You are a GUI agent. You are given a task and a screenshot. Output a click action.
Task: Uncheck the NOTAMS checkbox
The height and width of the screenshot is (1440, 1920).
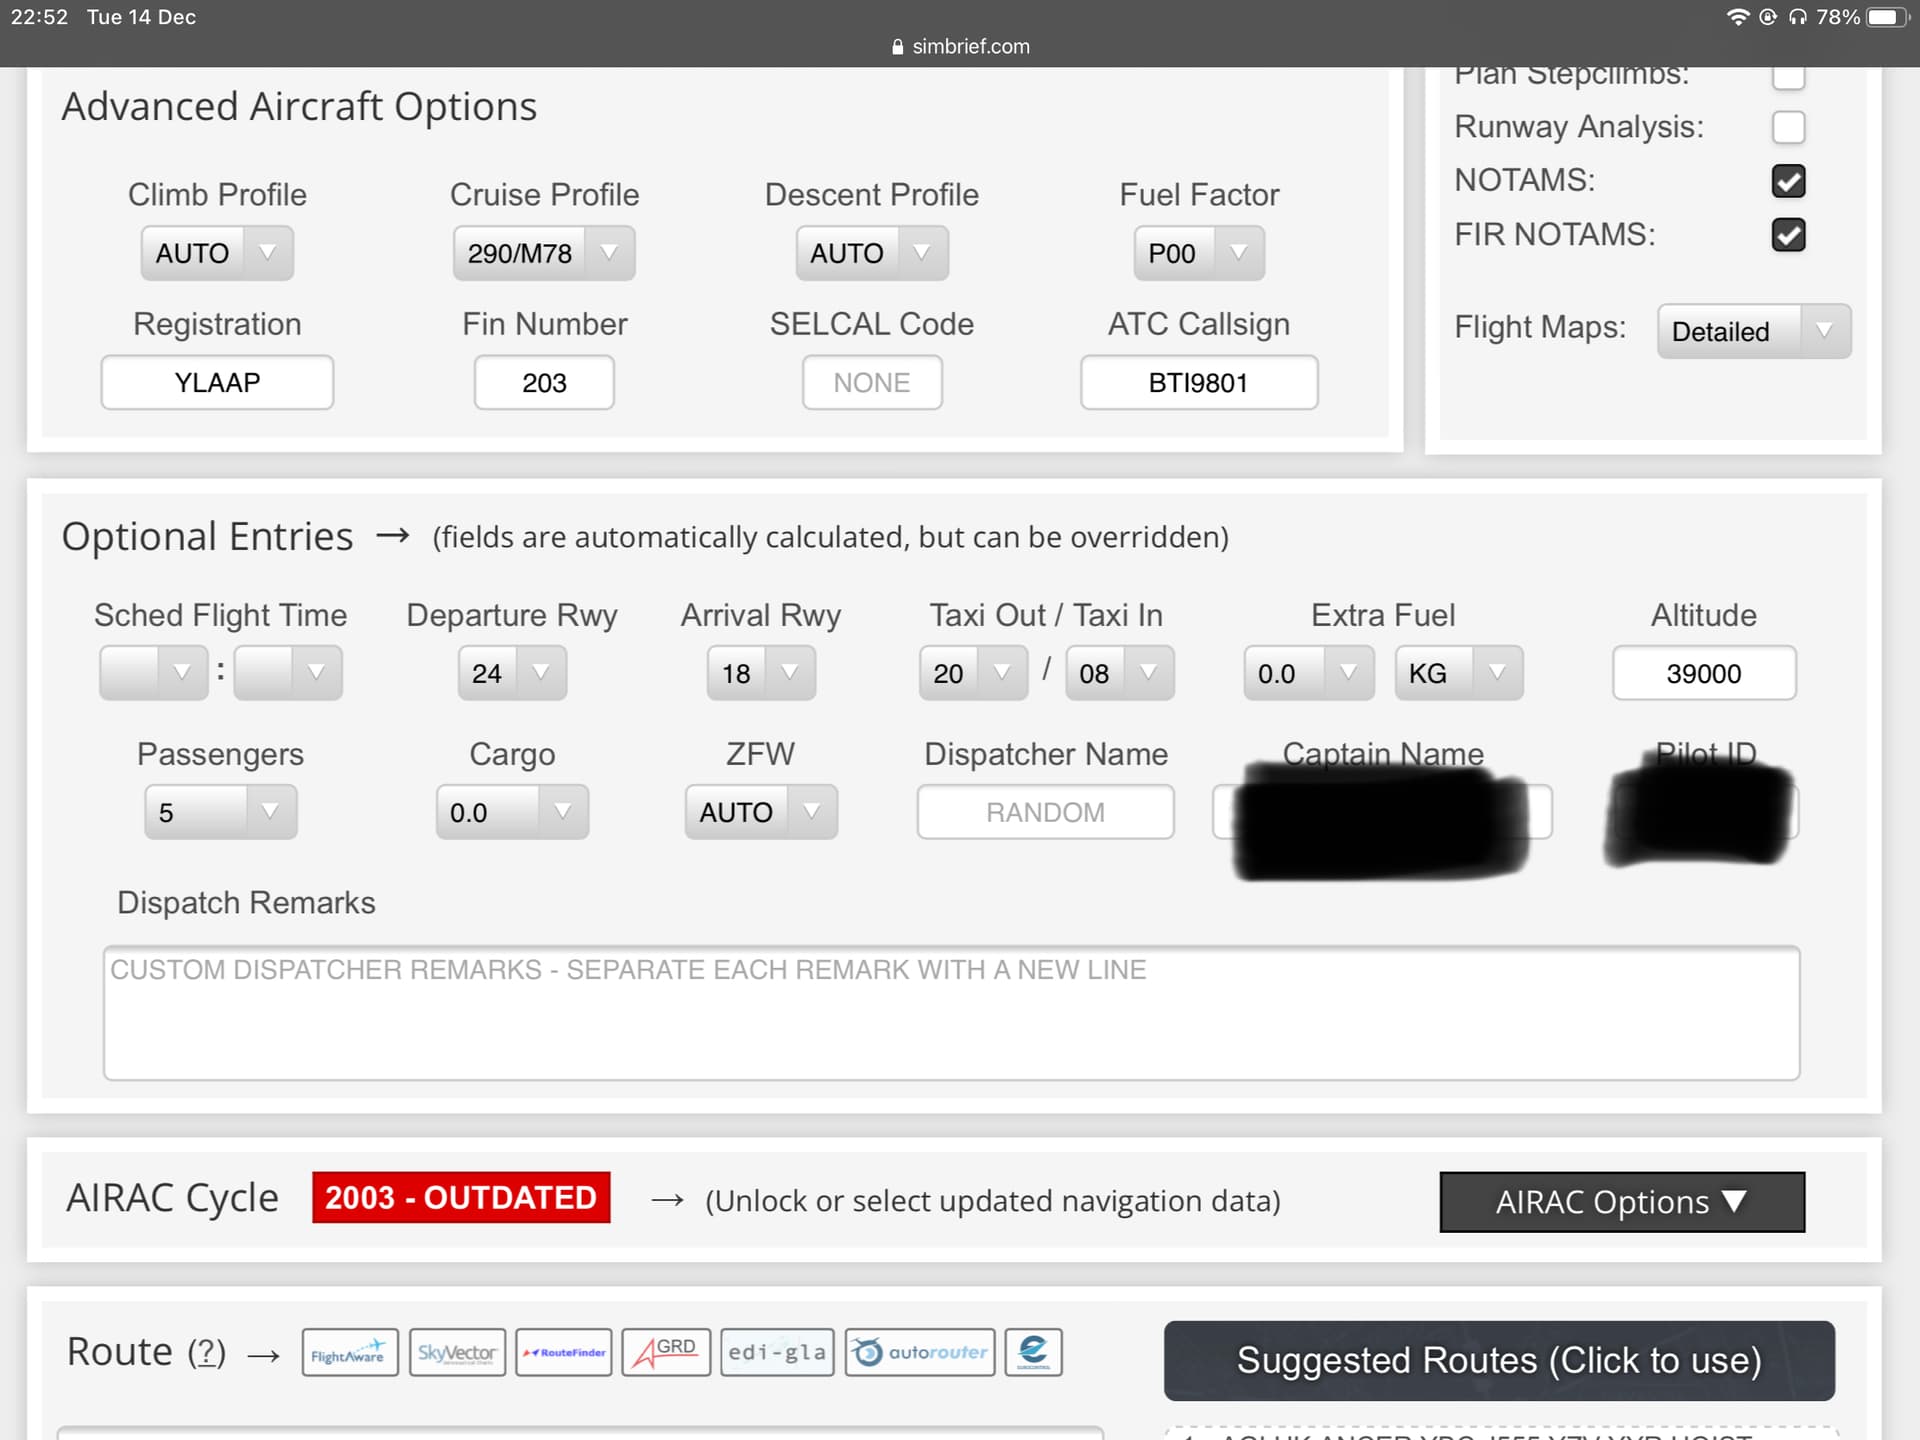(x=1788, y=181)
